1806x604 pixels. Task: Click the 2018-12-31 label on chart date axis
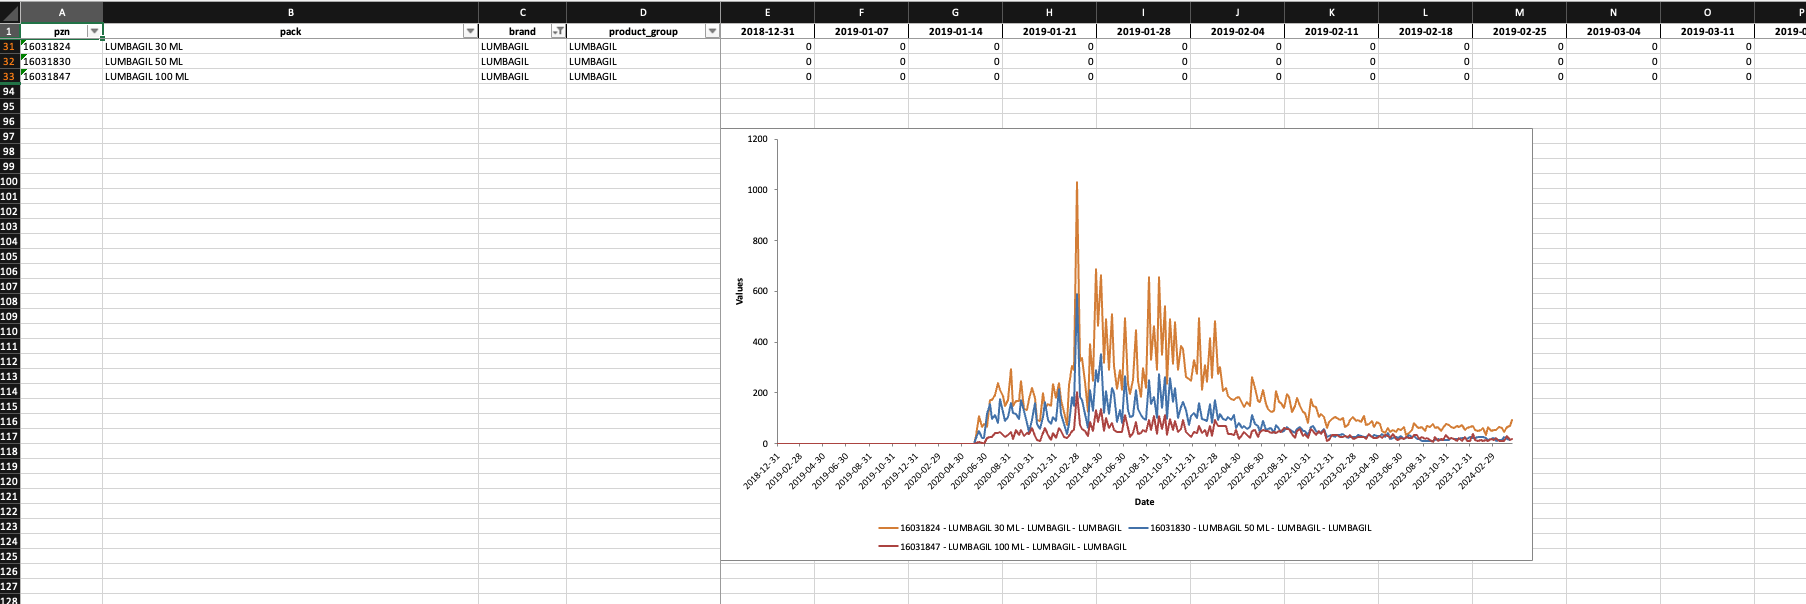[x=762, y=471]
